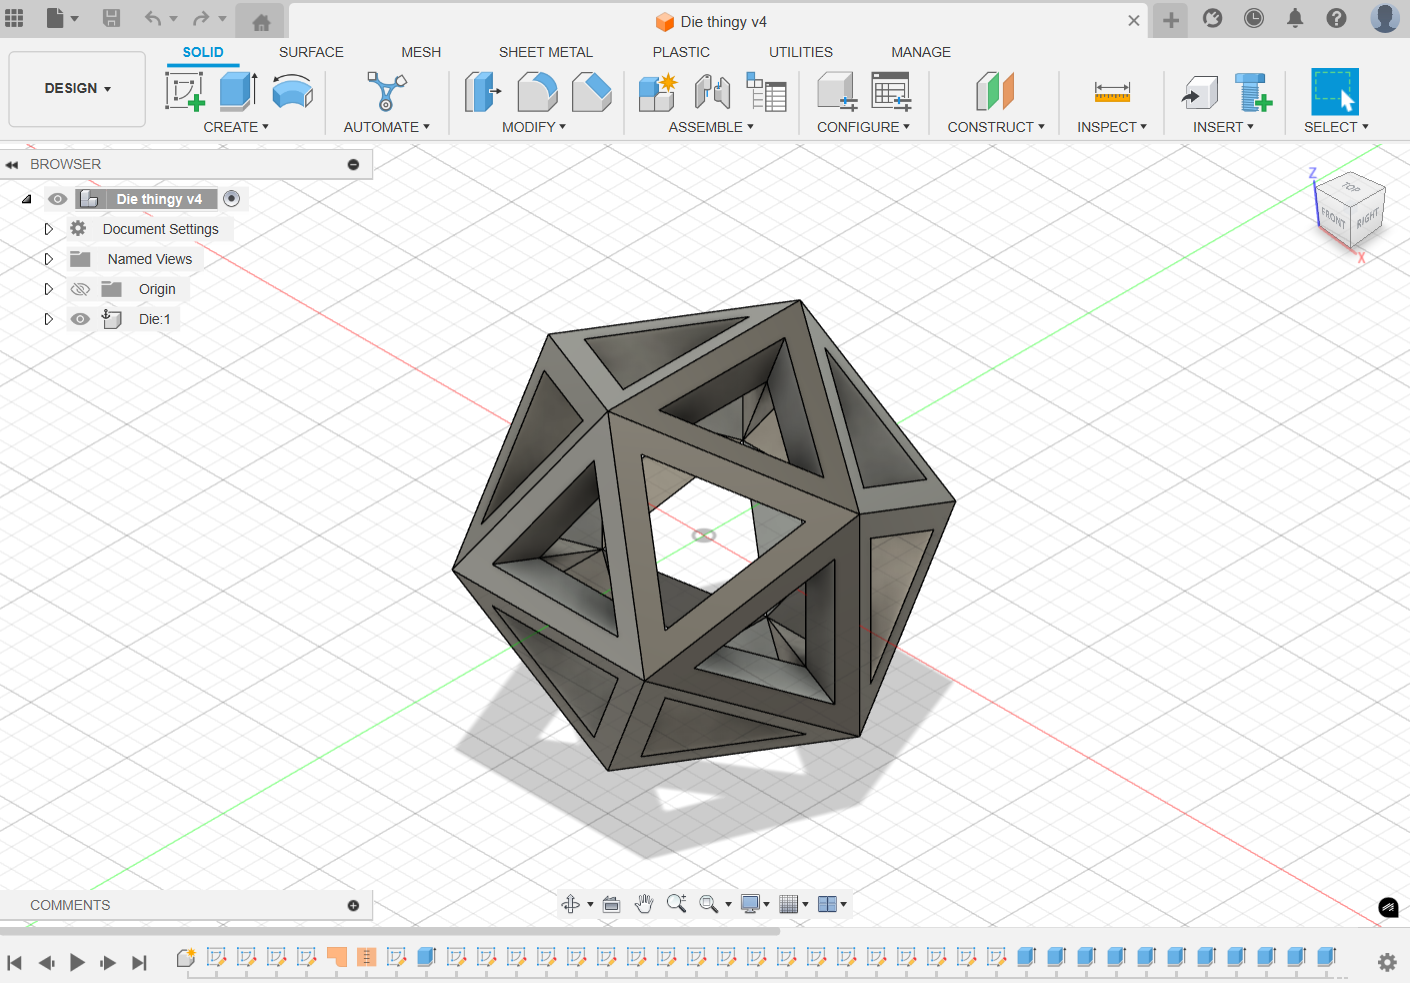Redo the last action
Viewport: 1410px width, 983px height.
pyautogui.click(x=201, y=18)
